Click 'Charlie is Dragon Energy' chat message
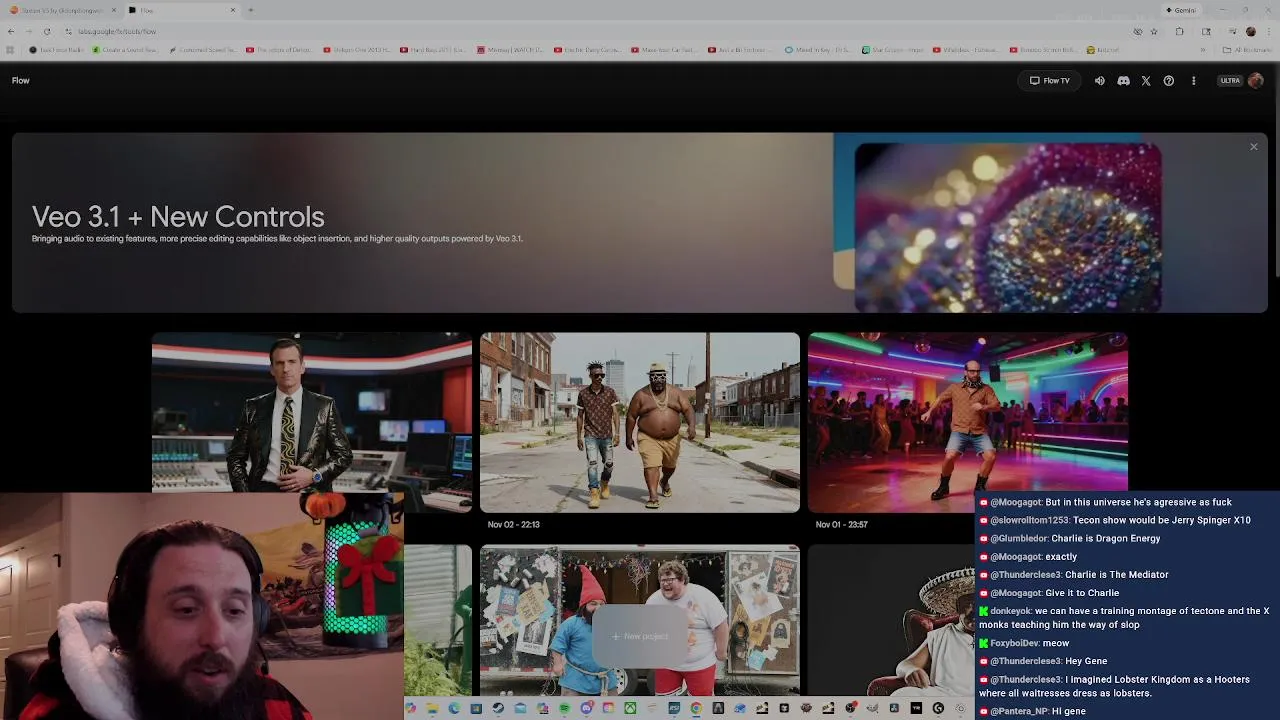 point(1070,539)
